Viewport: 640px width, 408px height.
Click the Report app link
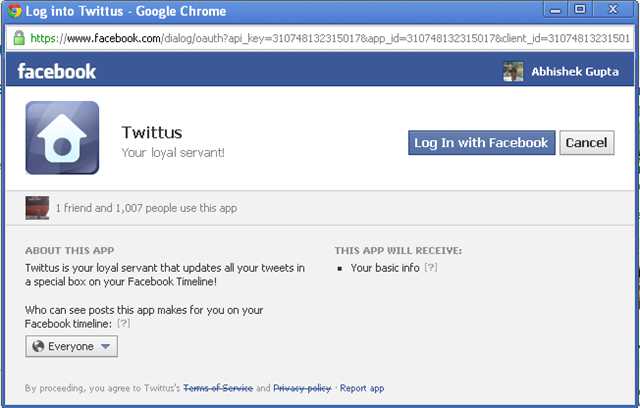pos(362,388)
